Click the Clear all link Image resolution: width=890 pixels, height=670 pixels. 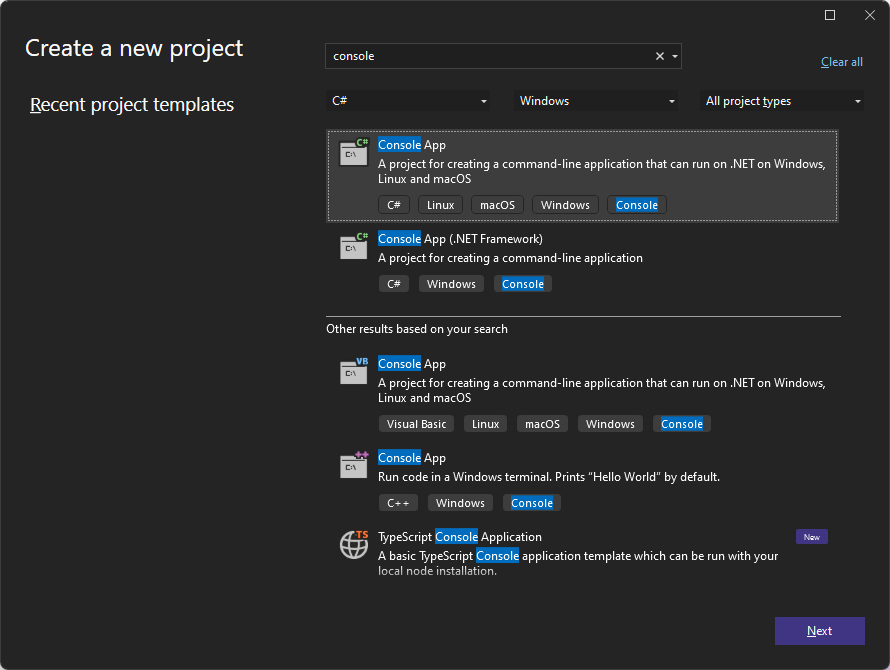click(x=841, y=61)
